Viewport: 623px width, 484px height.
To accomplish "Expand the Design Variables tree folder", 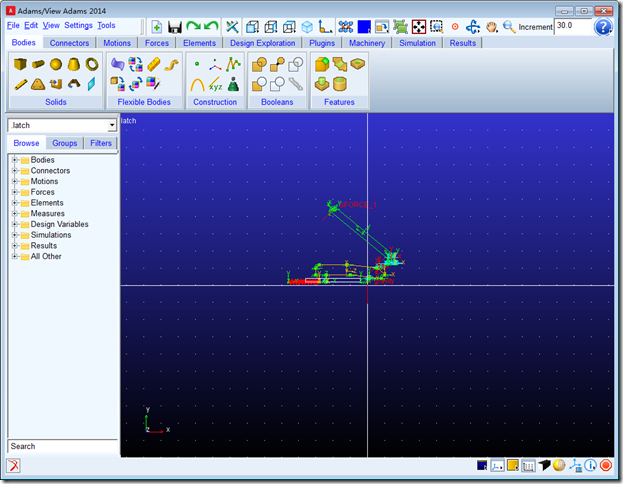I will pos(14,225).
